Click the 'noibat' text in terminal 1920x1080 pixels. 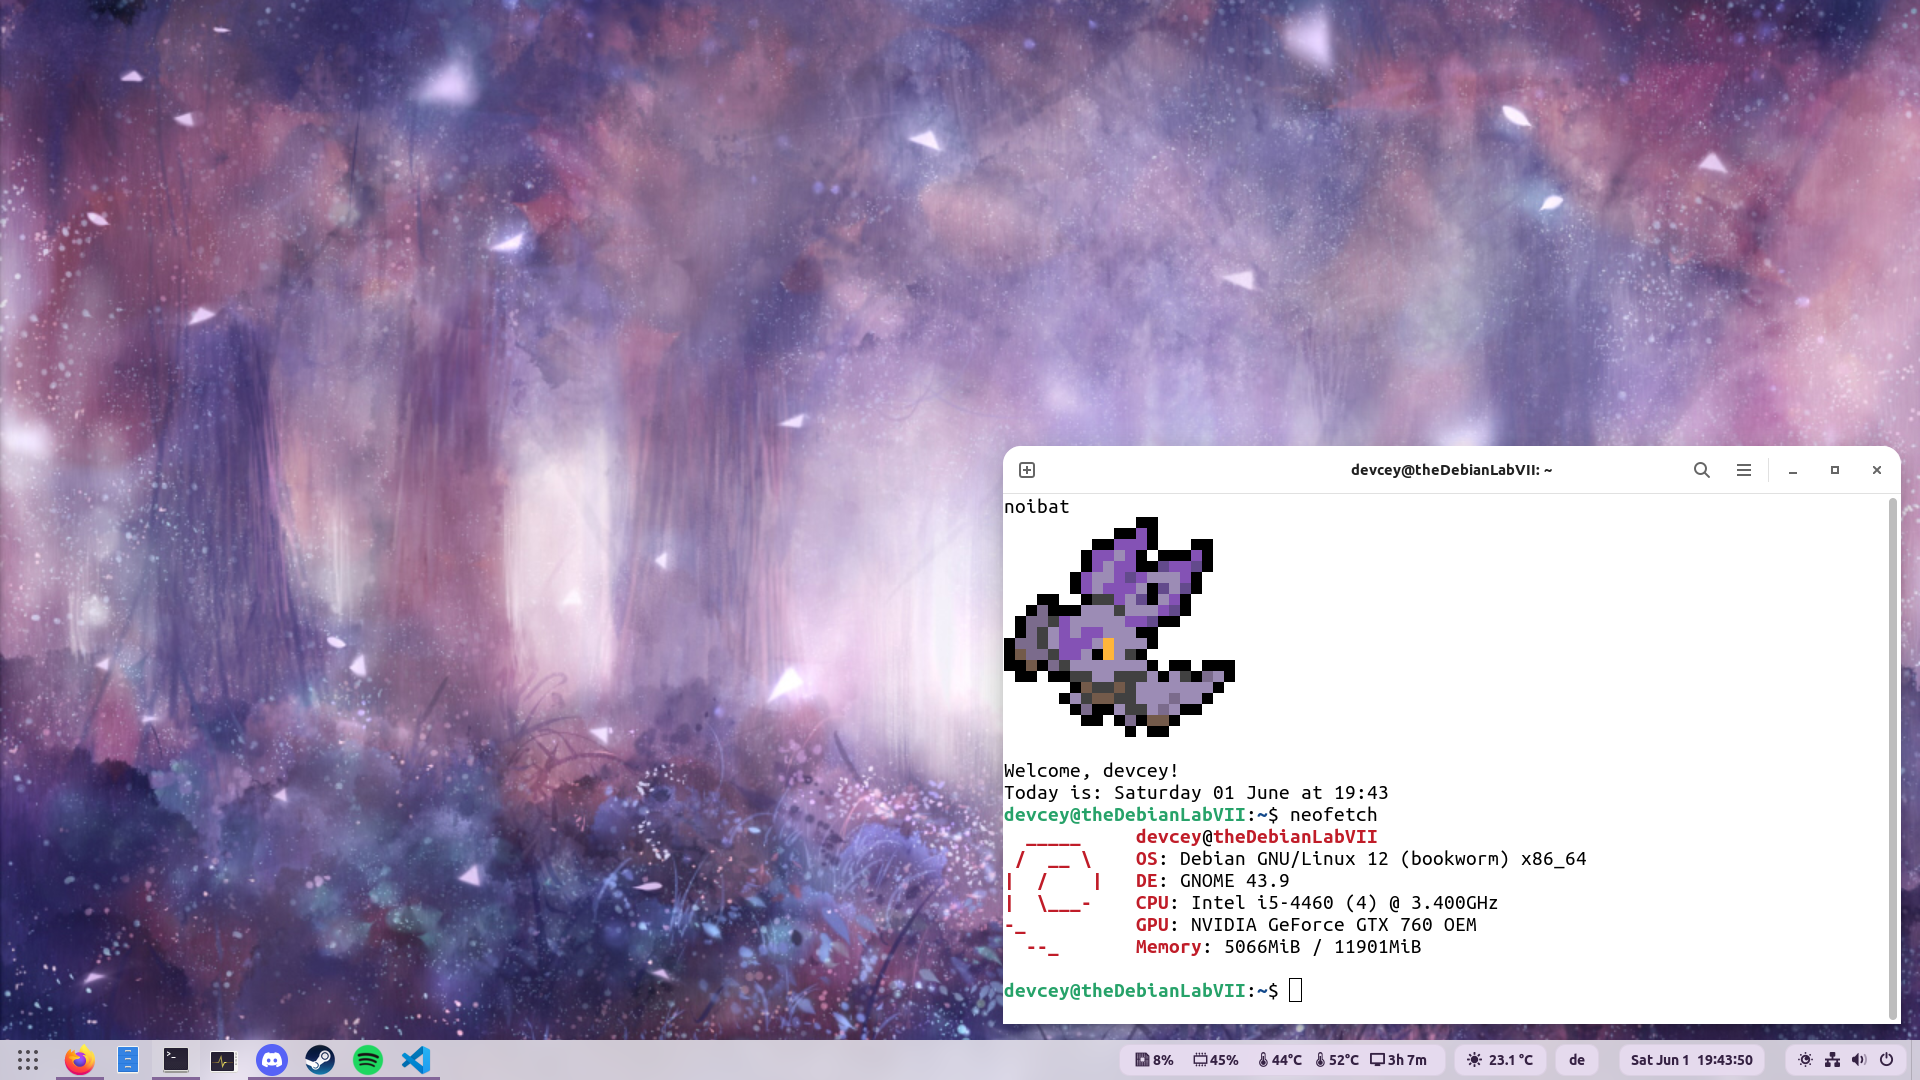(1037, 507)
